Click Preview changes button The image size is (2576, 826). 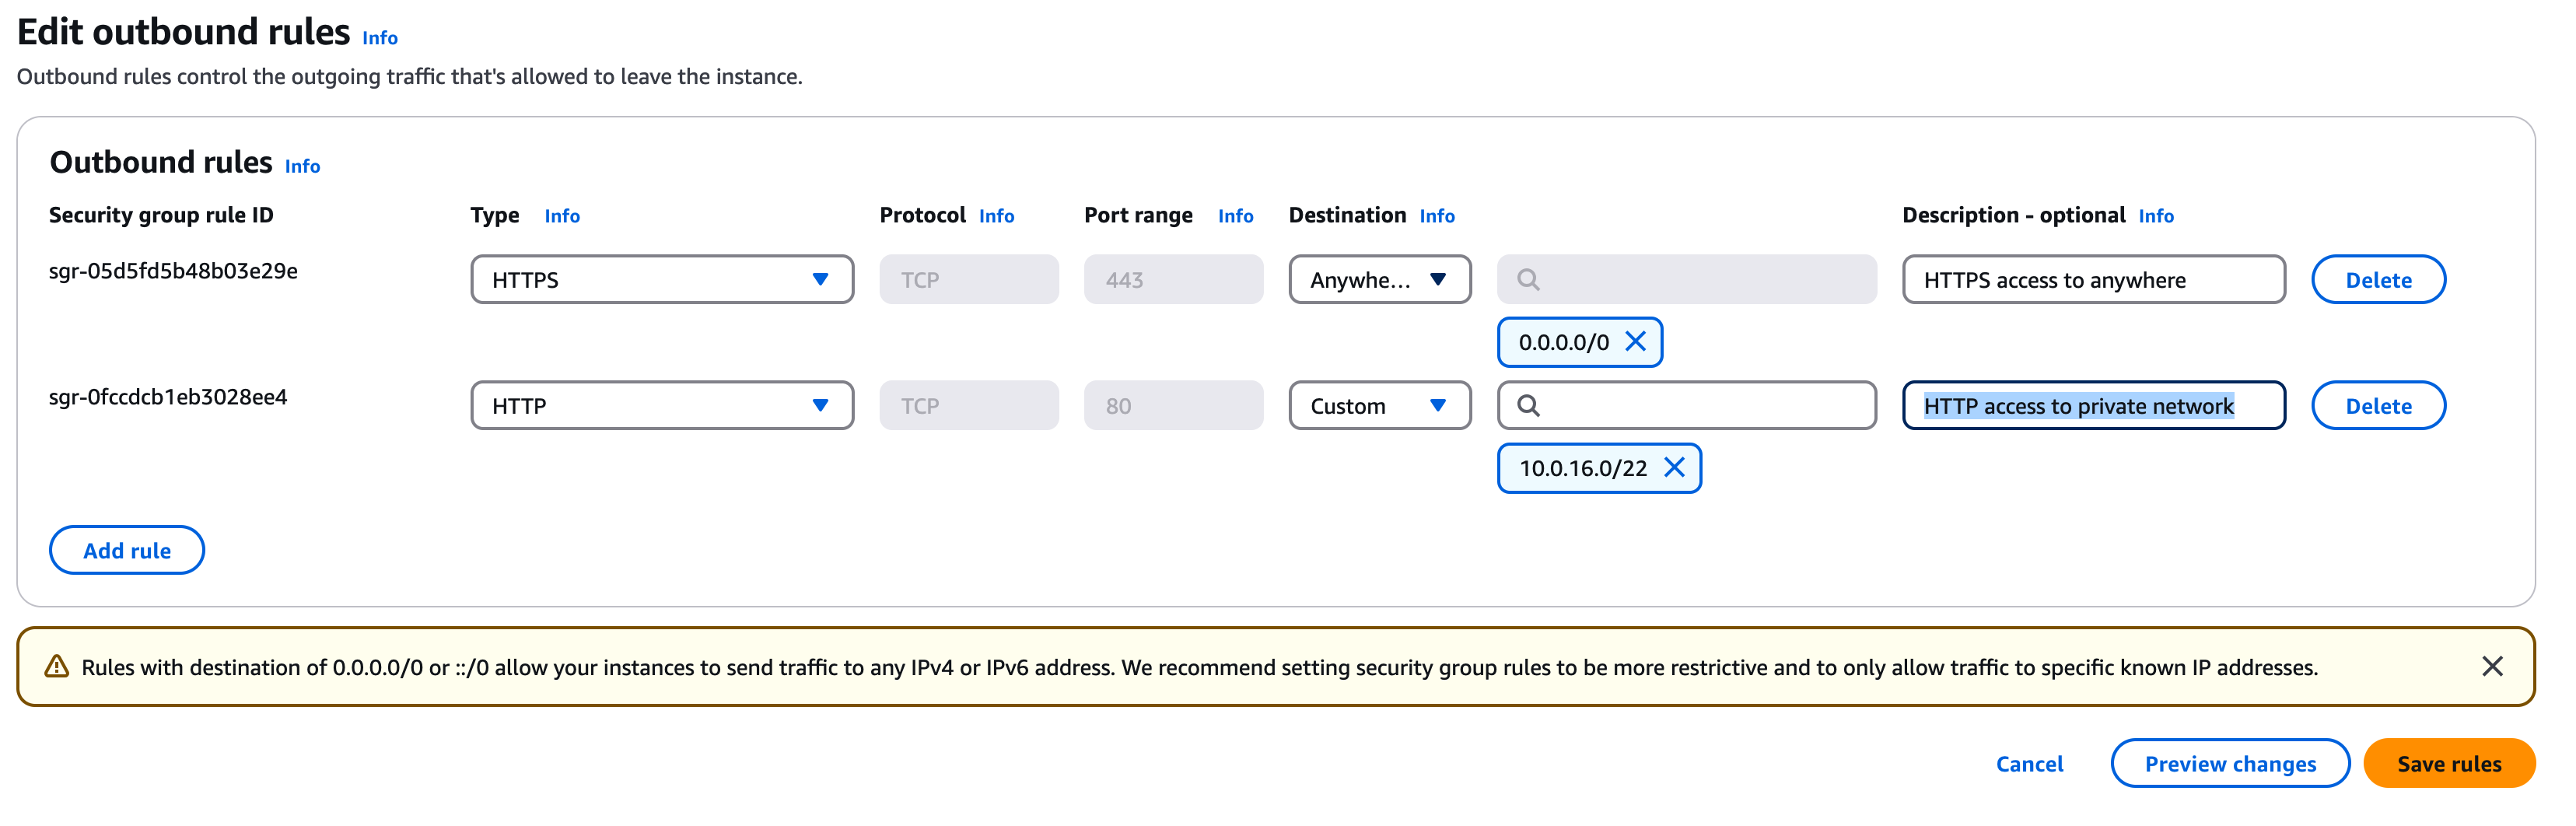click(2229, 764)
